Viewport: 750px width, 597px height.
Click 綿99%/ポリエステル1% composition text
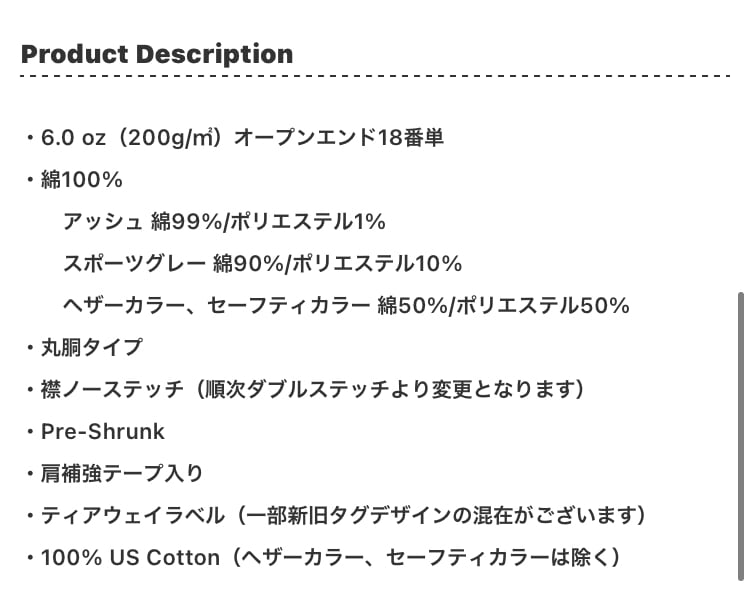pos(268,222)
